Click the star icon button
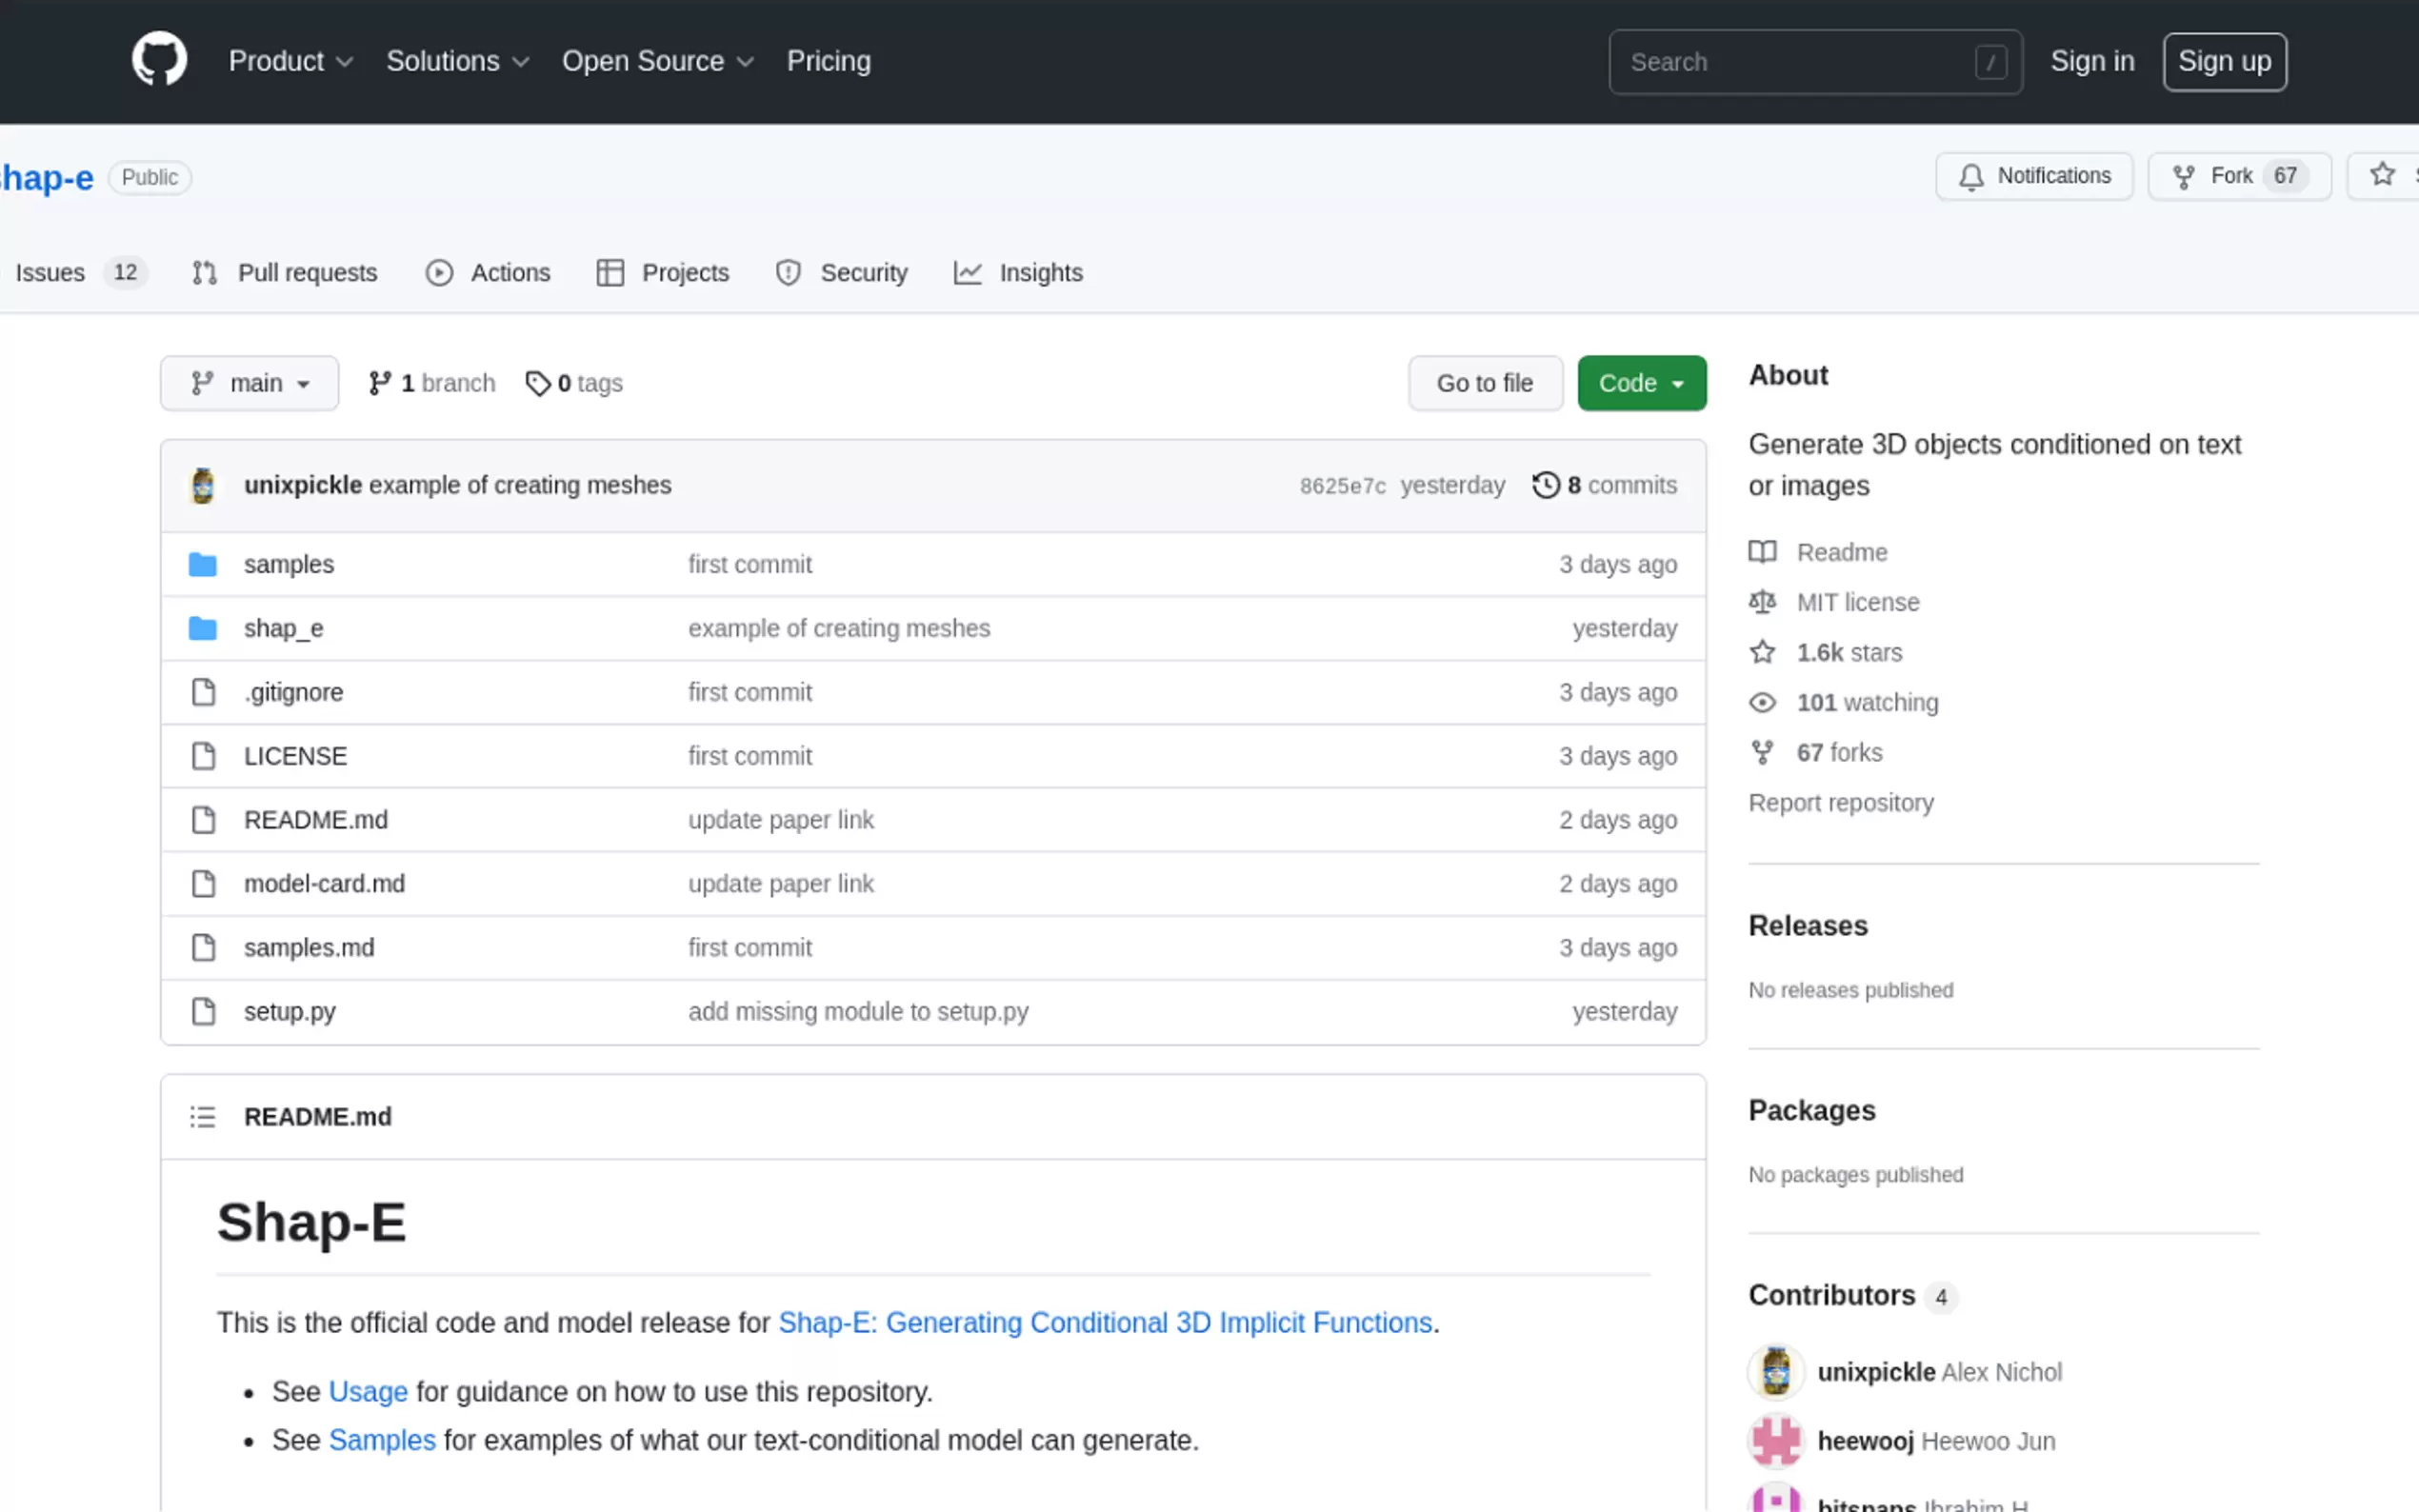Viewport: 2419px width, 1512px height. pyautogui.click(x=2382, y=176)
